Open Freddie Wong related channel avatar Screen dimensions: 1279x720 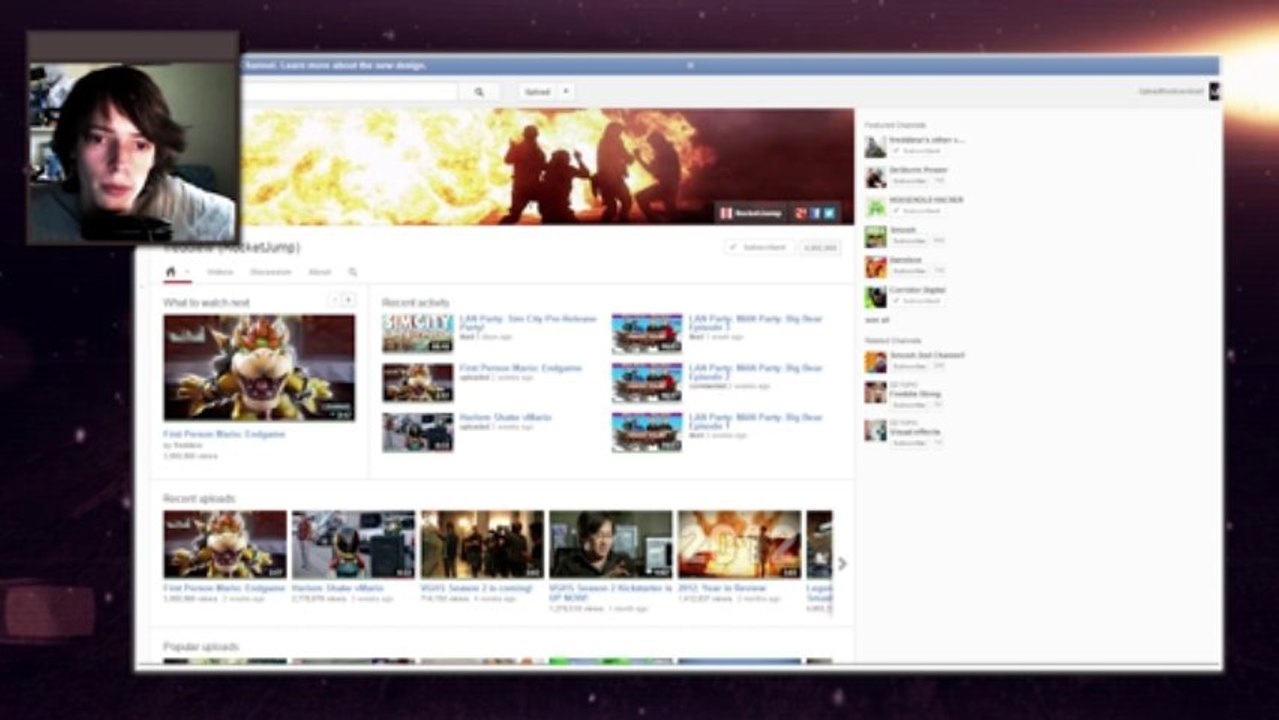(876, 392)
